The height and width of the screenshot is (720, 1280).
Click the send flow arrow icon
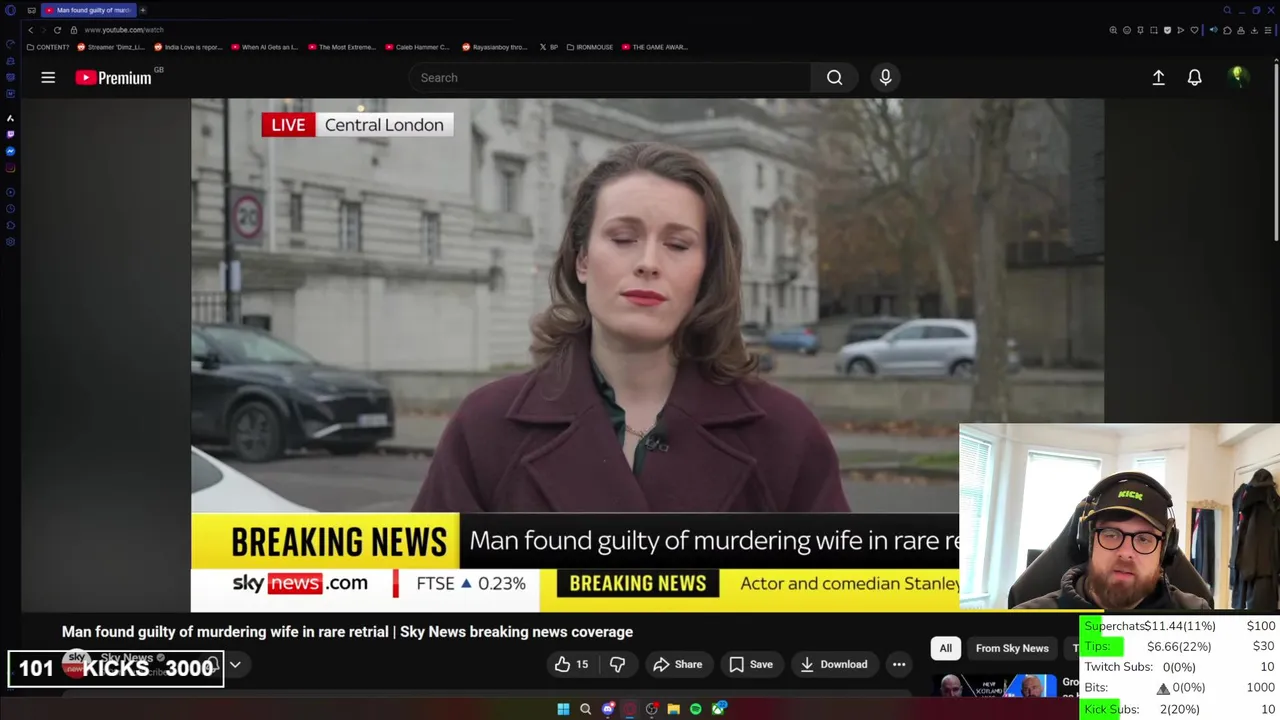(1181, 30)
